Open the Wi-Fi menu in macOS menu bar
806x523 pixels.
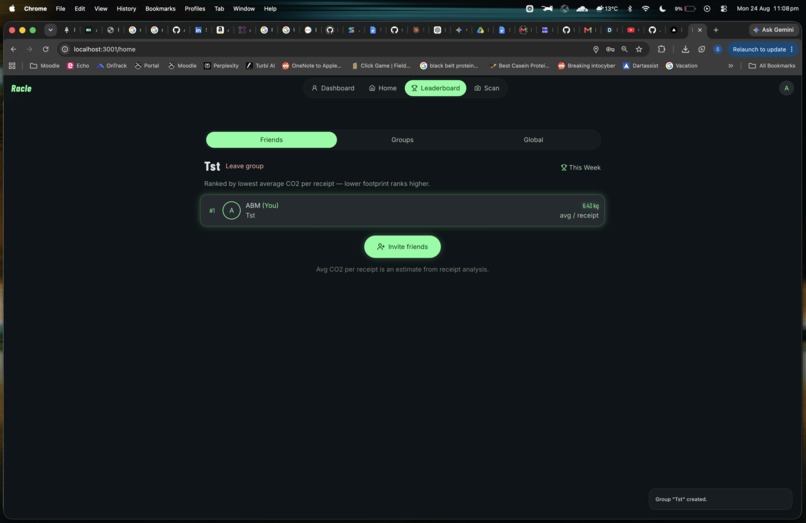click(x=646, y=9)
